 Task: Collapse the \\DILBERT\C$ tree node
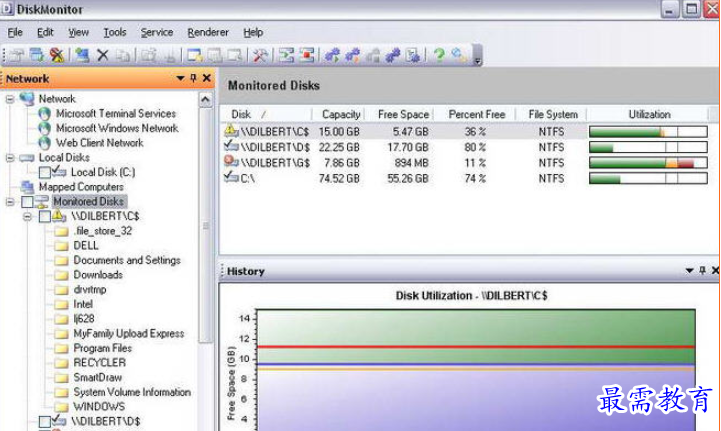(x=27, y=216)
